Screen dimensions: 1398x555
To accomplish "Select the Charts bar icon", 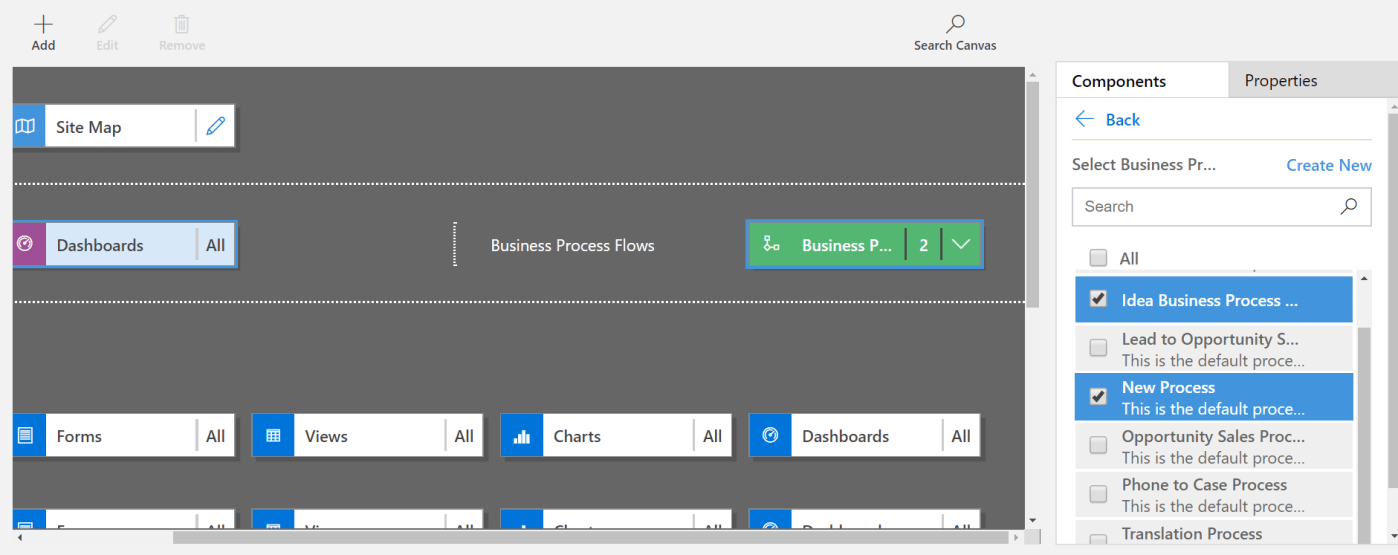I will tap(521, 436).
